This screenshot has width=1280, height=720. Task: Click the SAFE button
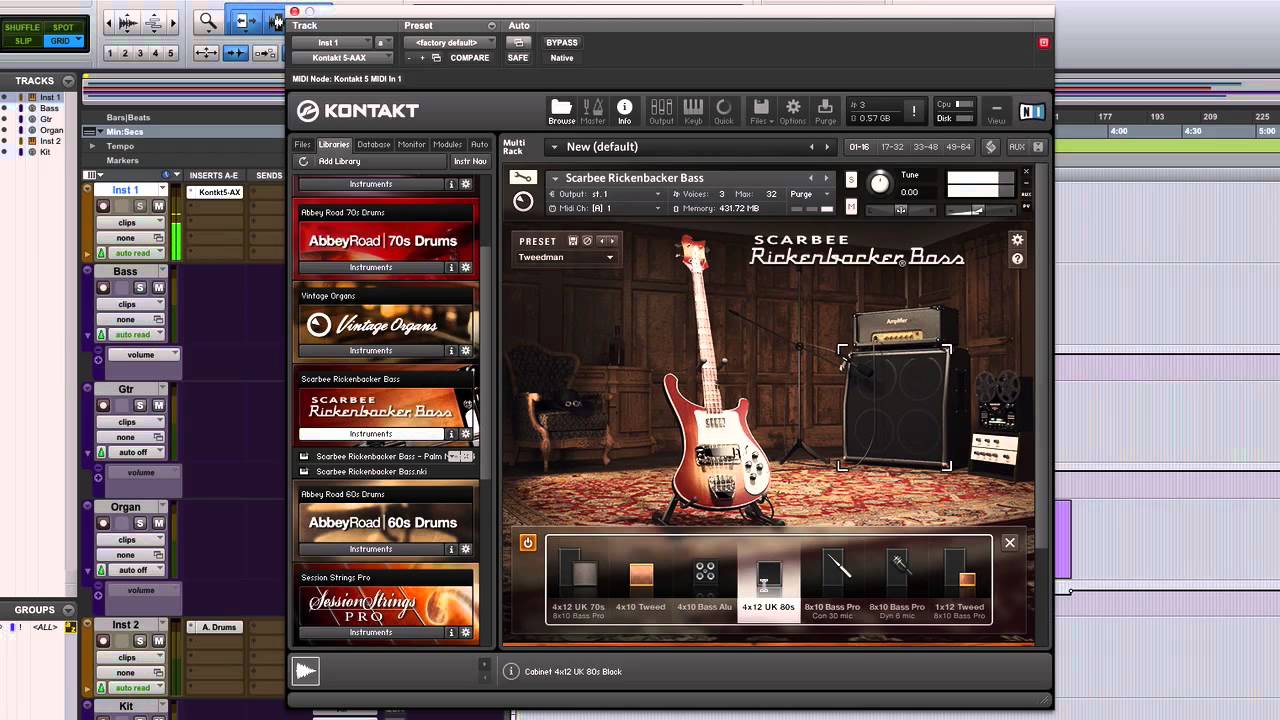pyautogui.click(x=518, y=58)
